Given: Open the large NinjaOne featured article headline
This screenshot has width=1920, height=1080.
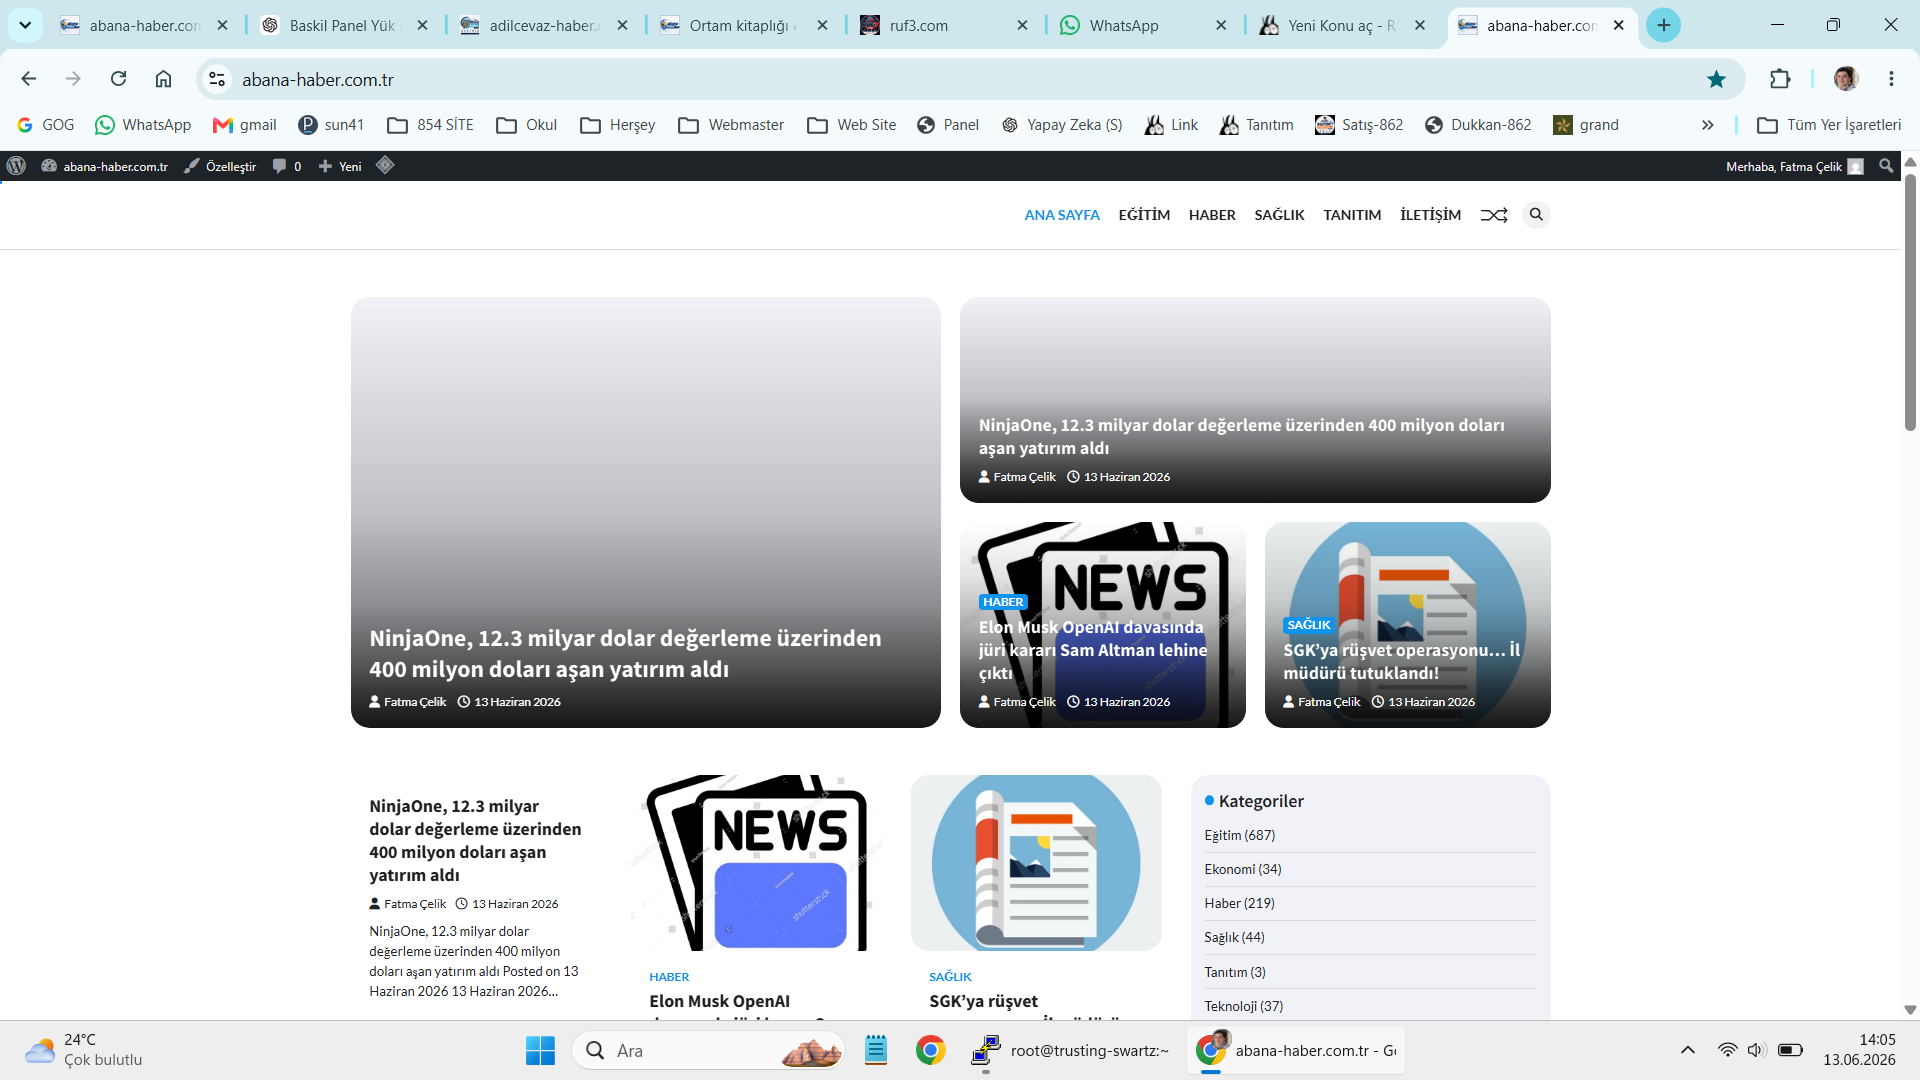Looking at the screenshot, I should (x=625, y=654).
